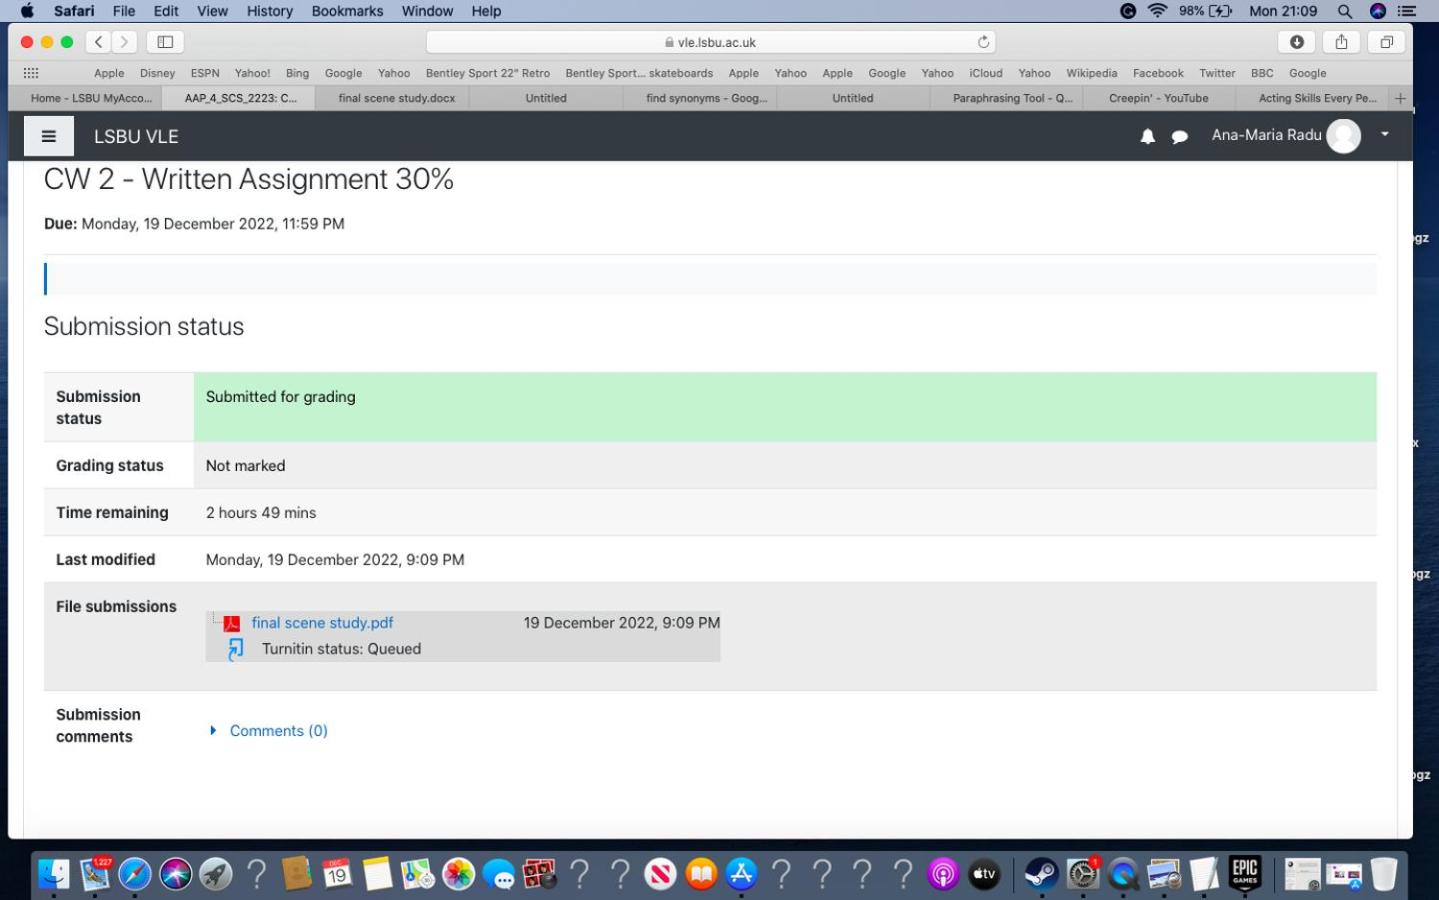Click the PDF icon beside final scene study

(x=232, y=623)
